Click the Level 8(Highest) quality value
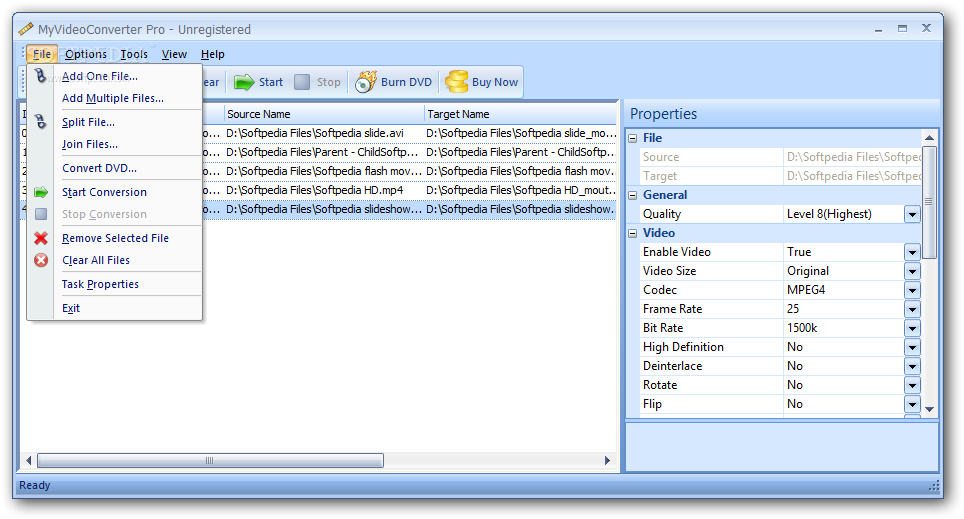 pos(829,214)
